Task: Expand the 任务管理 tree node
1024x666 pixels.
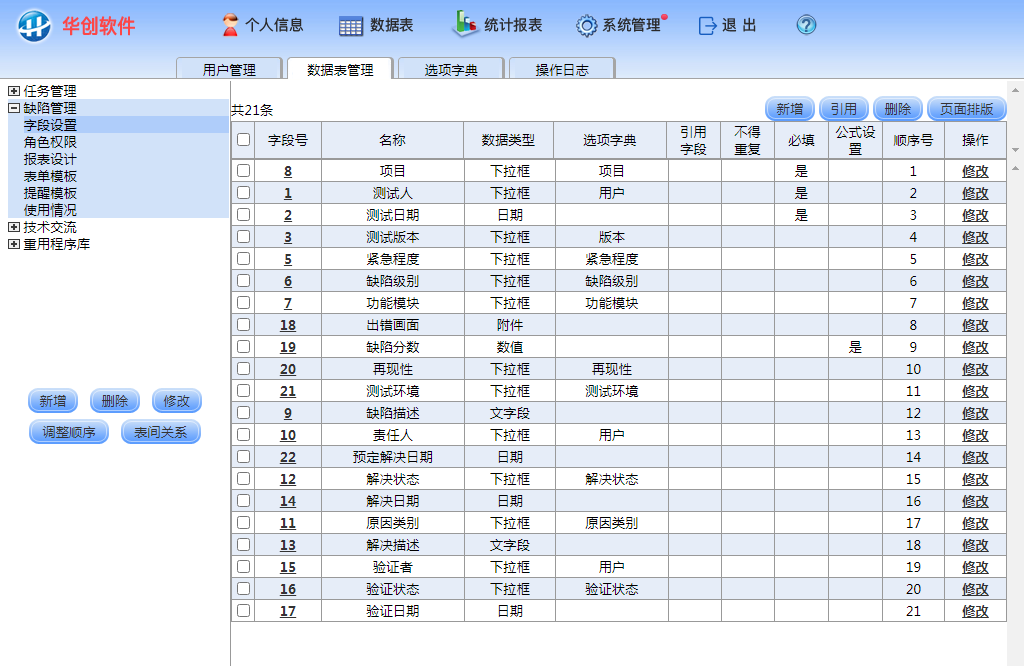Action: click(14, 91)
